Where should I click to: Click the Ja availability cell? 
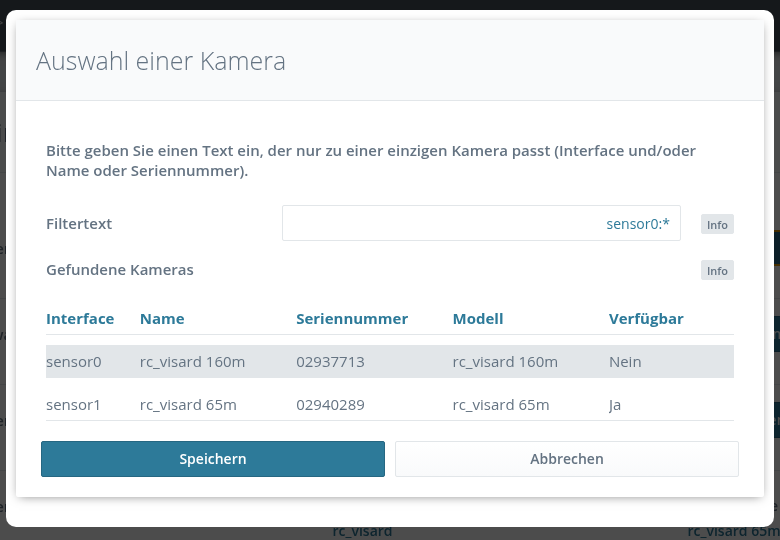pos(615,405)
